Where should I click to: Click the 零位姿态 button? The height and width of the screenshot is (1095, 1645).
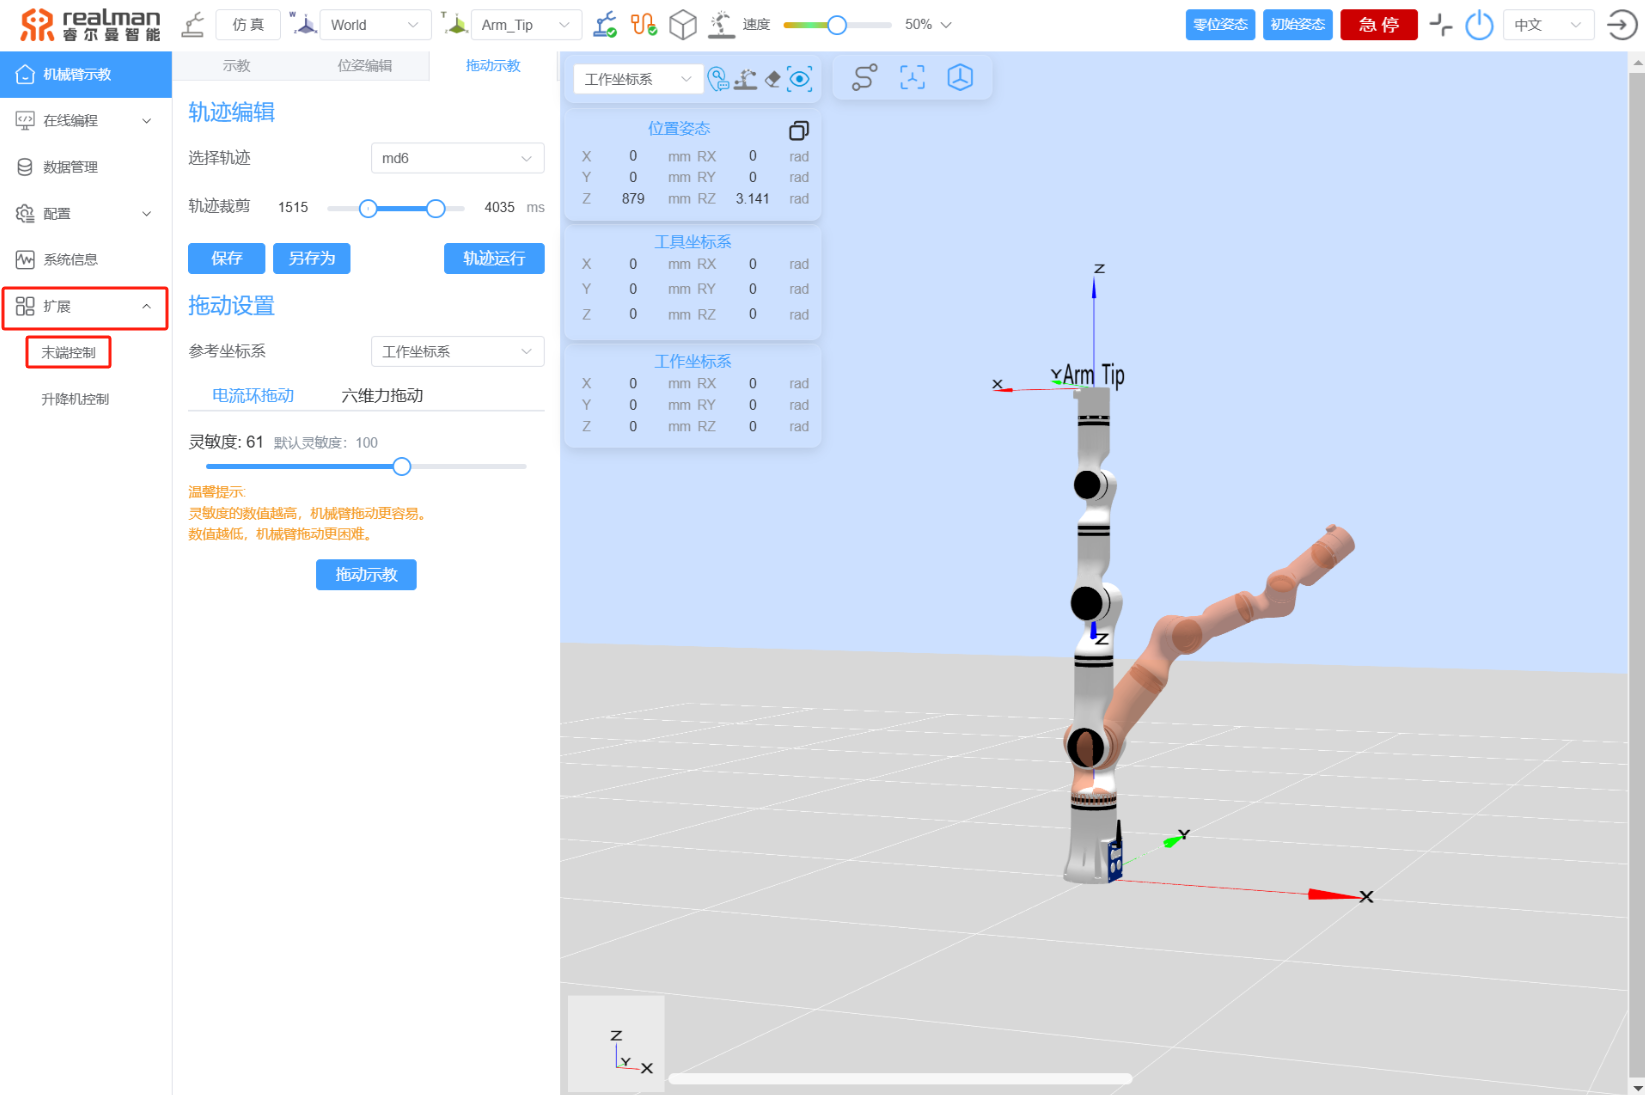tap(1220, 25)
